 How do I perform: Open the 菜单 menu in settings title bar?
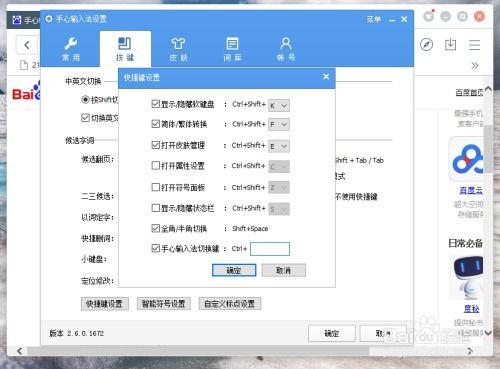coord(373,20)
